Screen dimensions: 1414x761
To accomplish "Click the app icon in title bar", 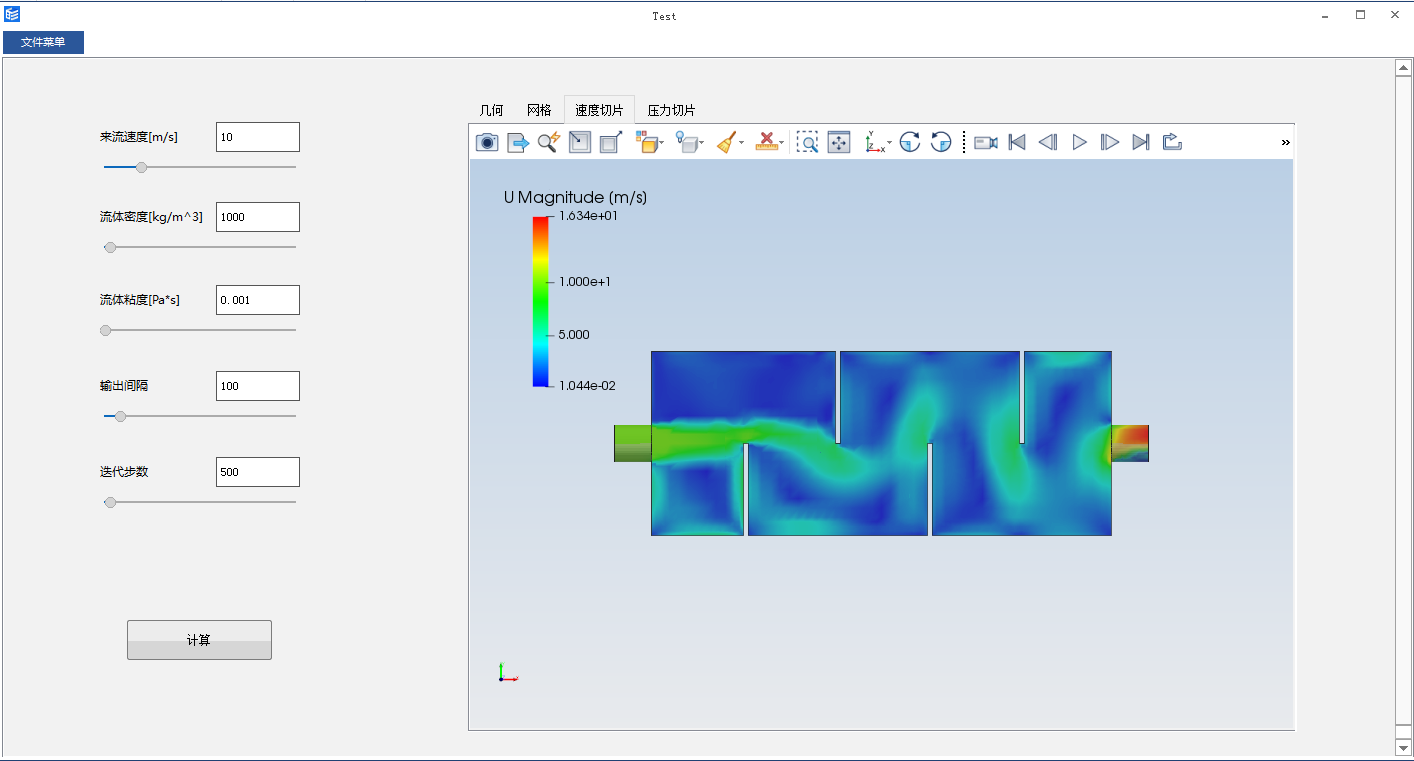I will click(x=12, y=14).
